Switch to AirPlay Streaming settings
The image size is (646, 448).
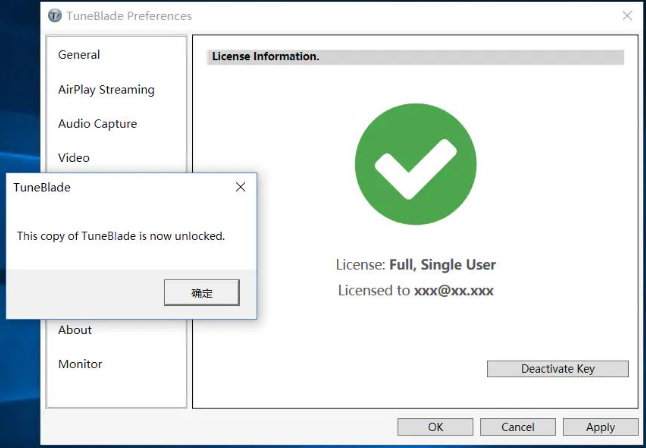click(x=106, y=89)
